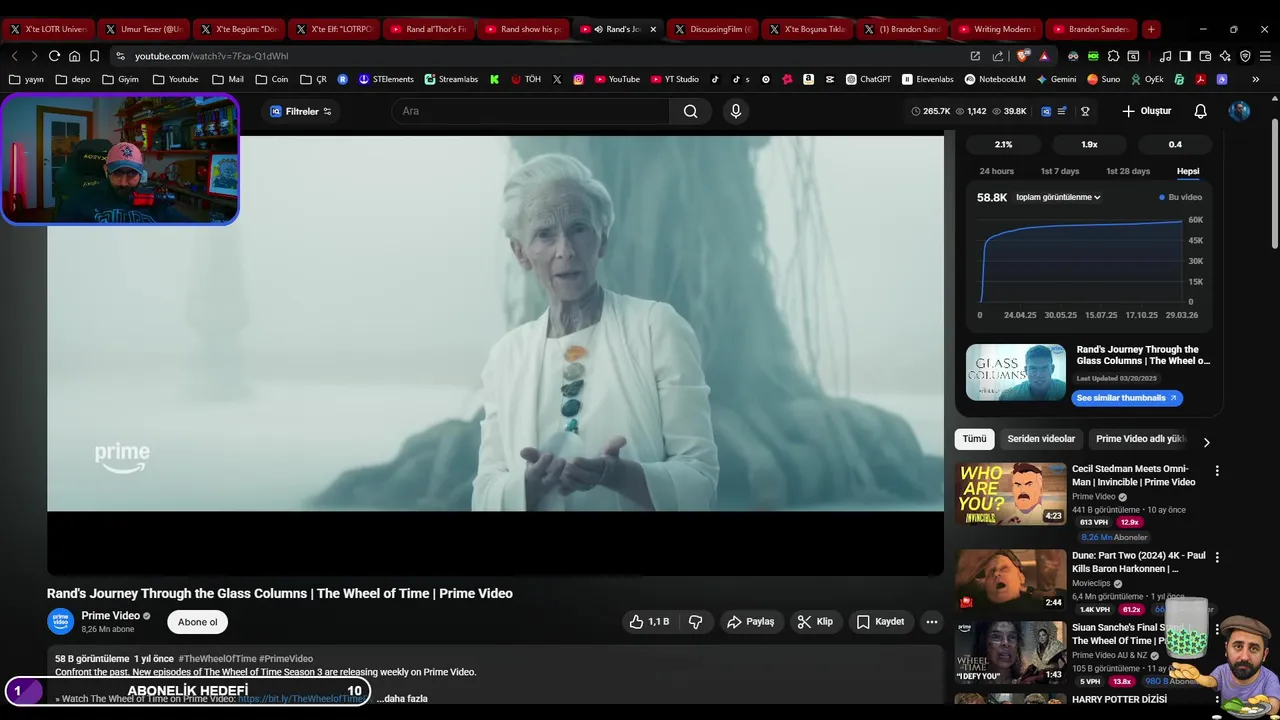
Task: Click the Oluştur create button
Action: pyautogui.click(x=1146, y=111)
